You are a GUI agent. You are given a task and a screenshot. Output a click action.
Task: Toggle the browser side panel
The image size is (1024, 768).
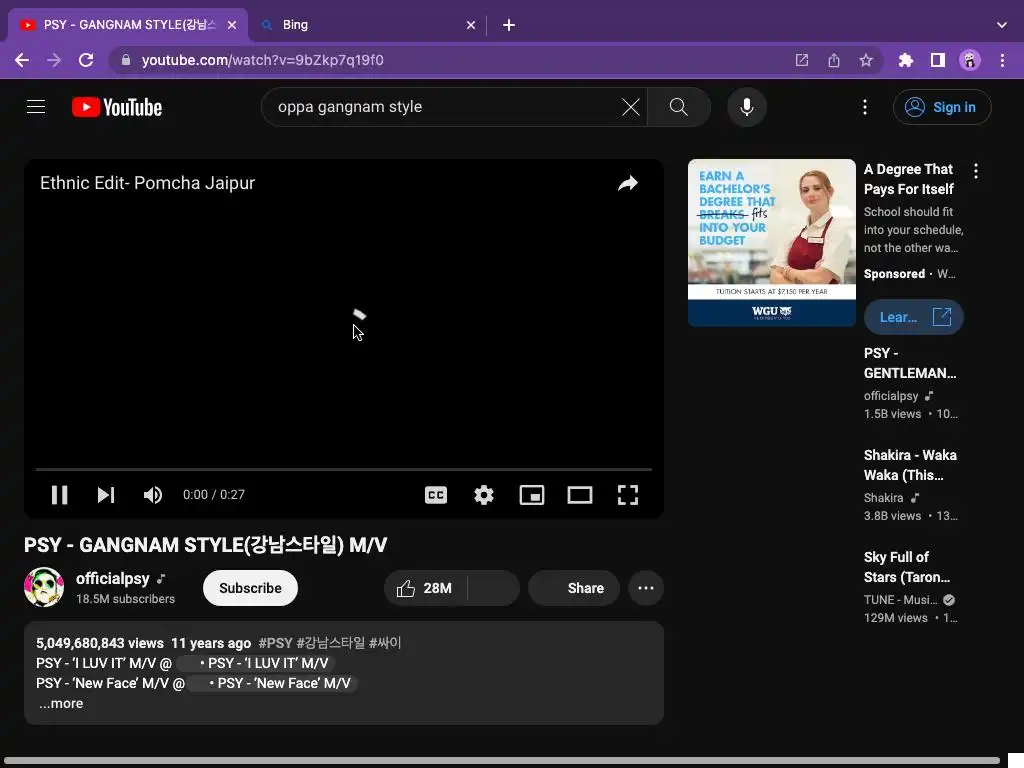coord(938,60)
